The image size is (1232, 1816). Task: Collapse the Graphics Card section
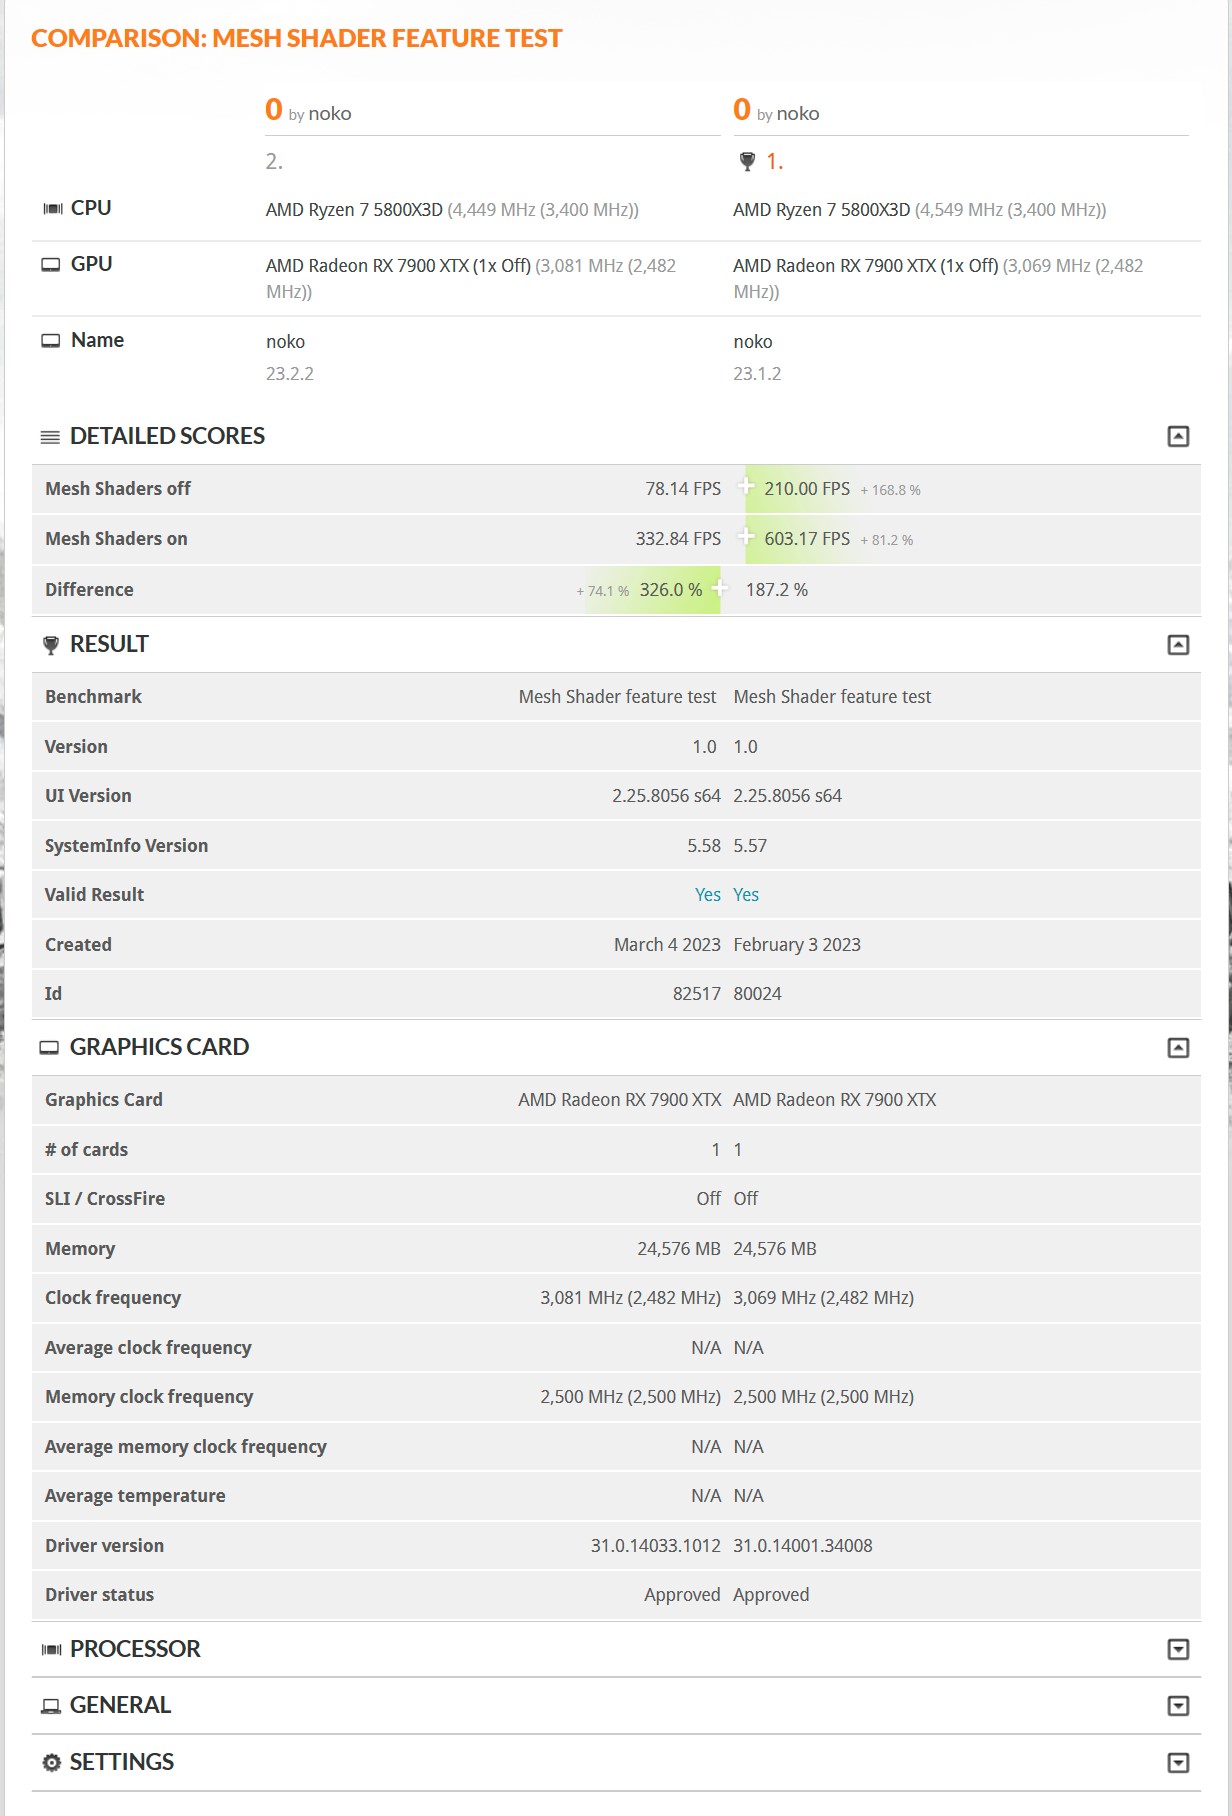pyautogui.click(x=1178, y=1047)
